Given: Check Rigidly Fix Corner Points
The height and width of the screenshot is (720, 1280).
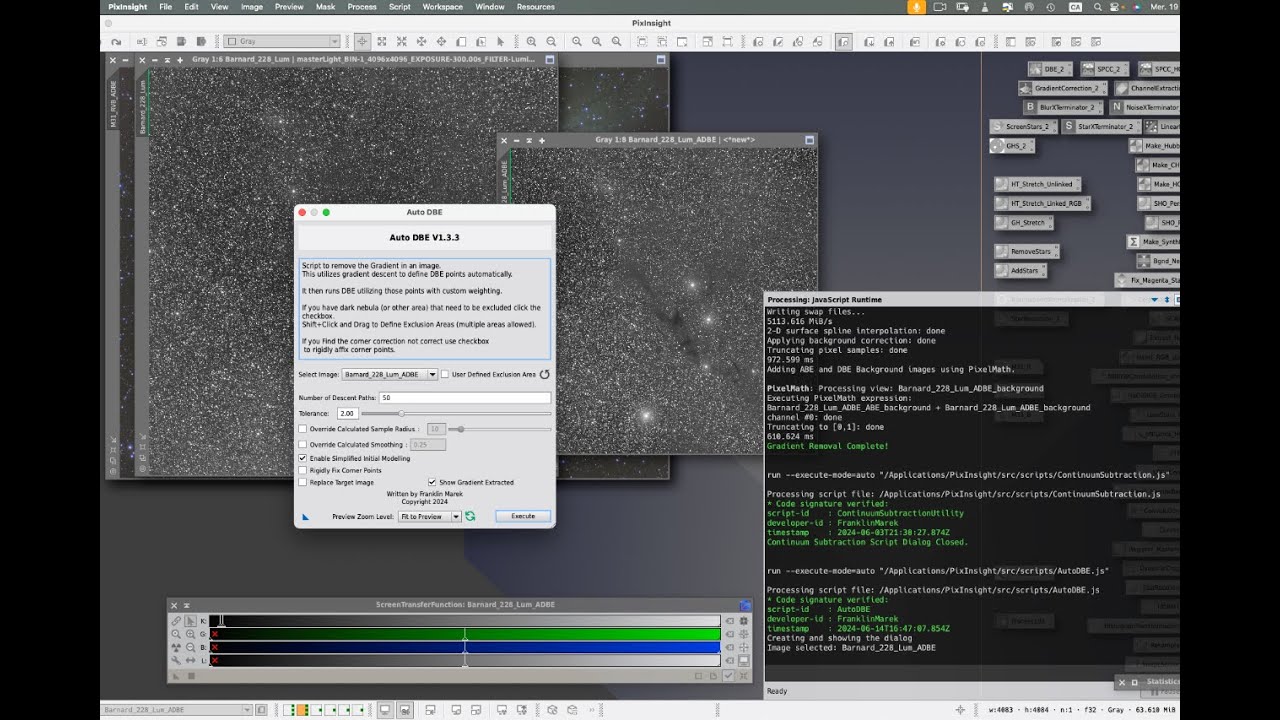Looking at the screenshot, I should click(303, 470).
